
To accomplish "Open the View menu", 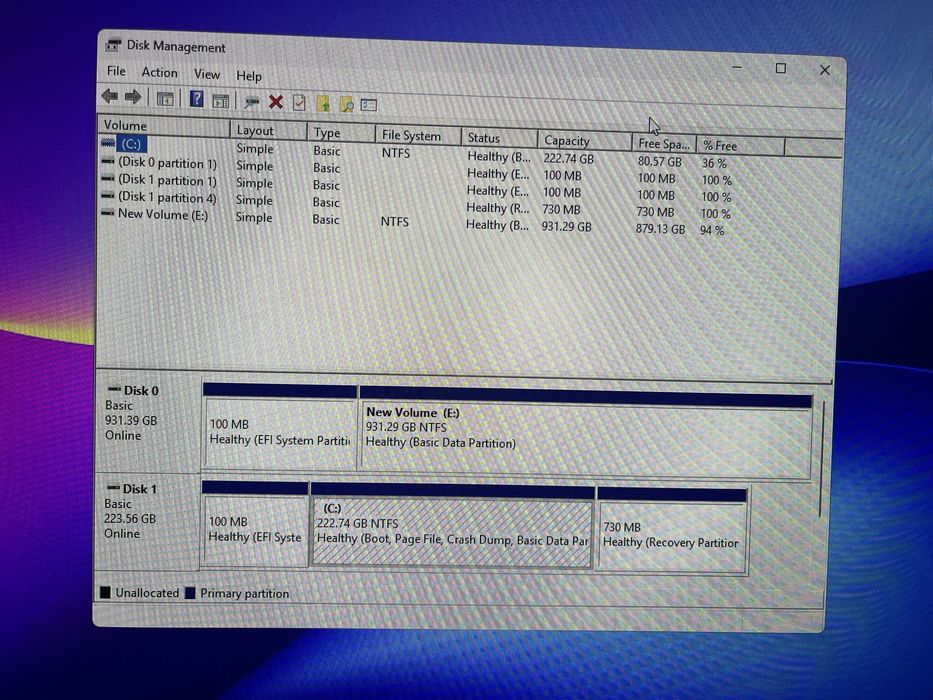I will pos(206,74).
